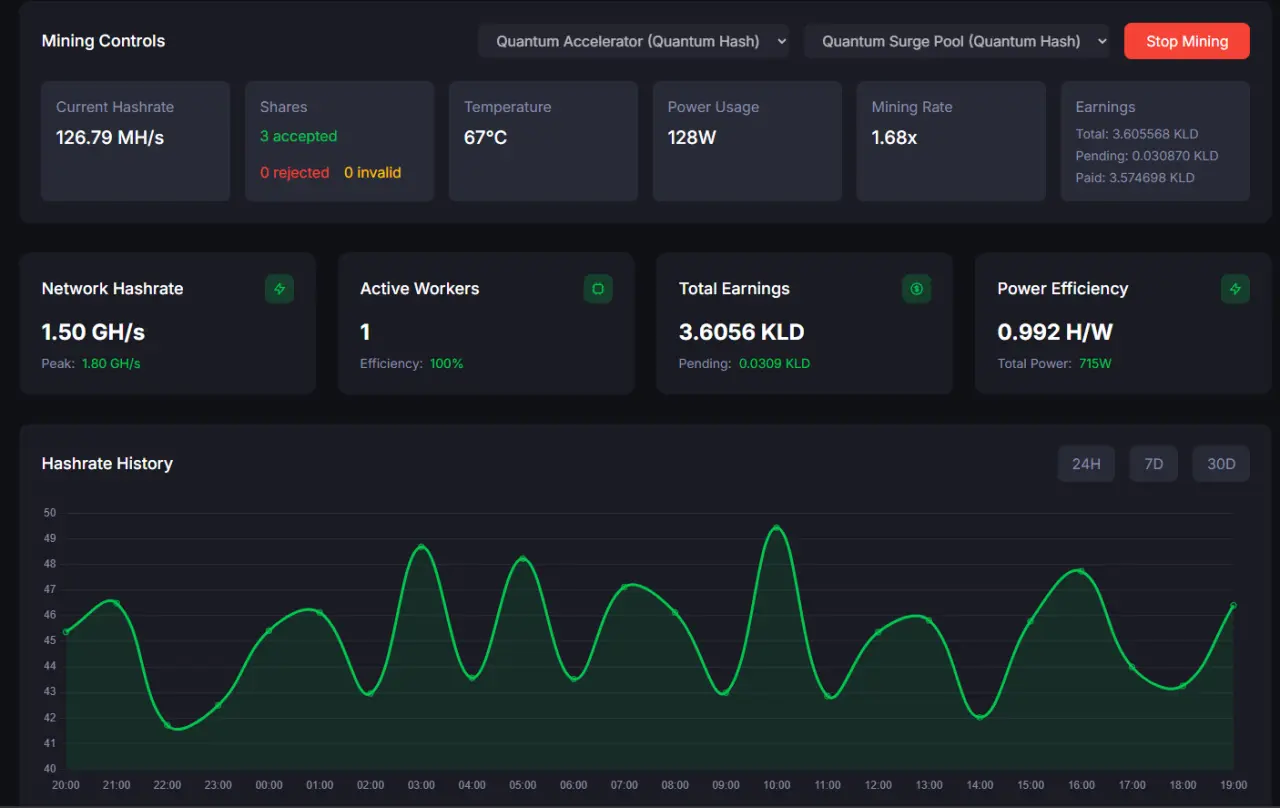
Task: Click the Power Efficiency lightning icon
Action: 1235,289
